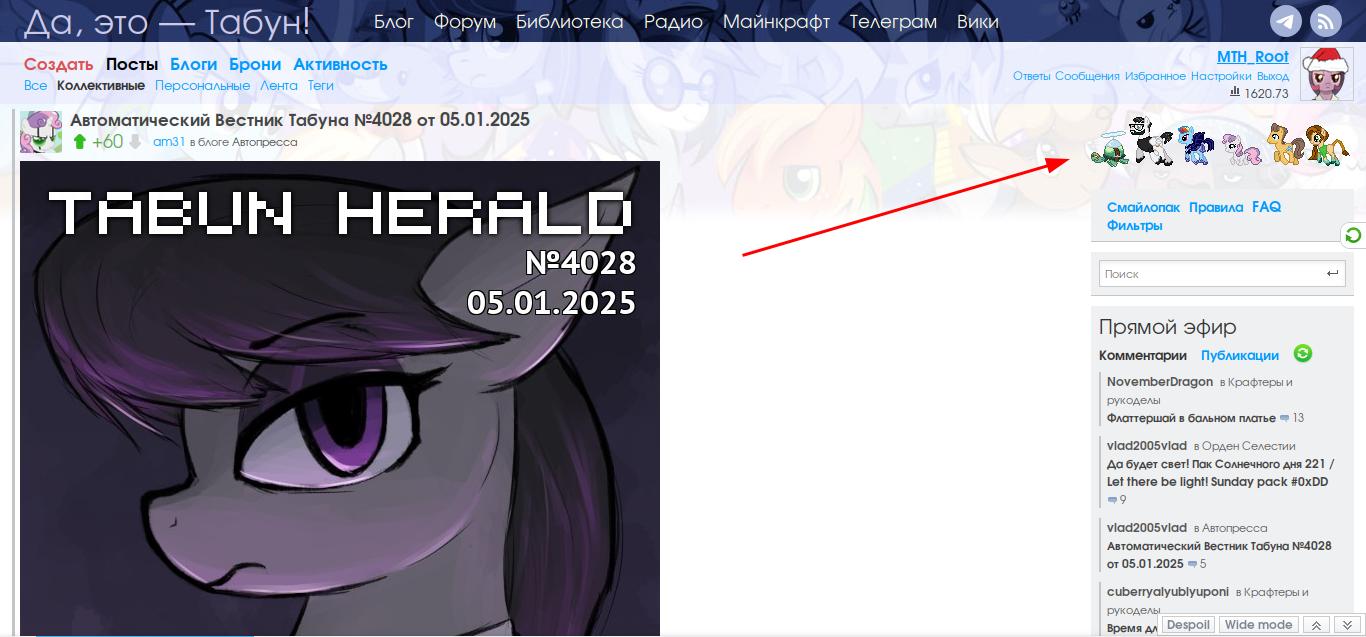The image size is (1366, 637).
Task: Upvote the Tabun Herald post
Action: 80,142
